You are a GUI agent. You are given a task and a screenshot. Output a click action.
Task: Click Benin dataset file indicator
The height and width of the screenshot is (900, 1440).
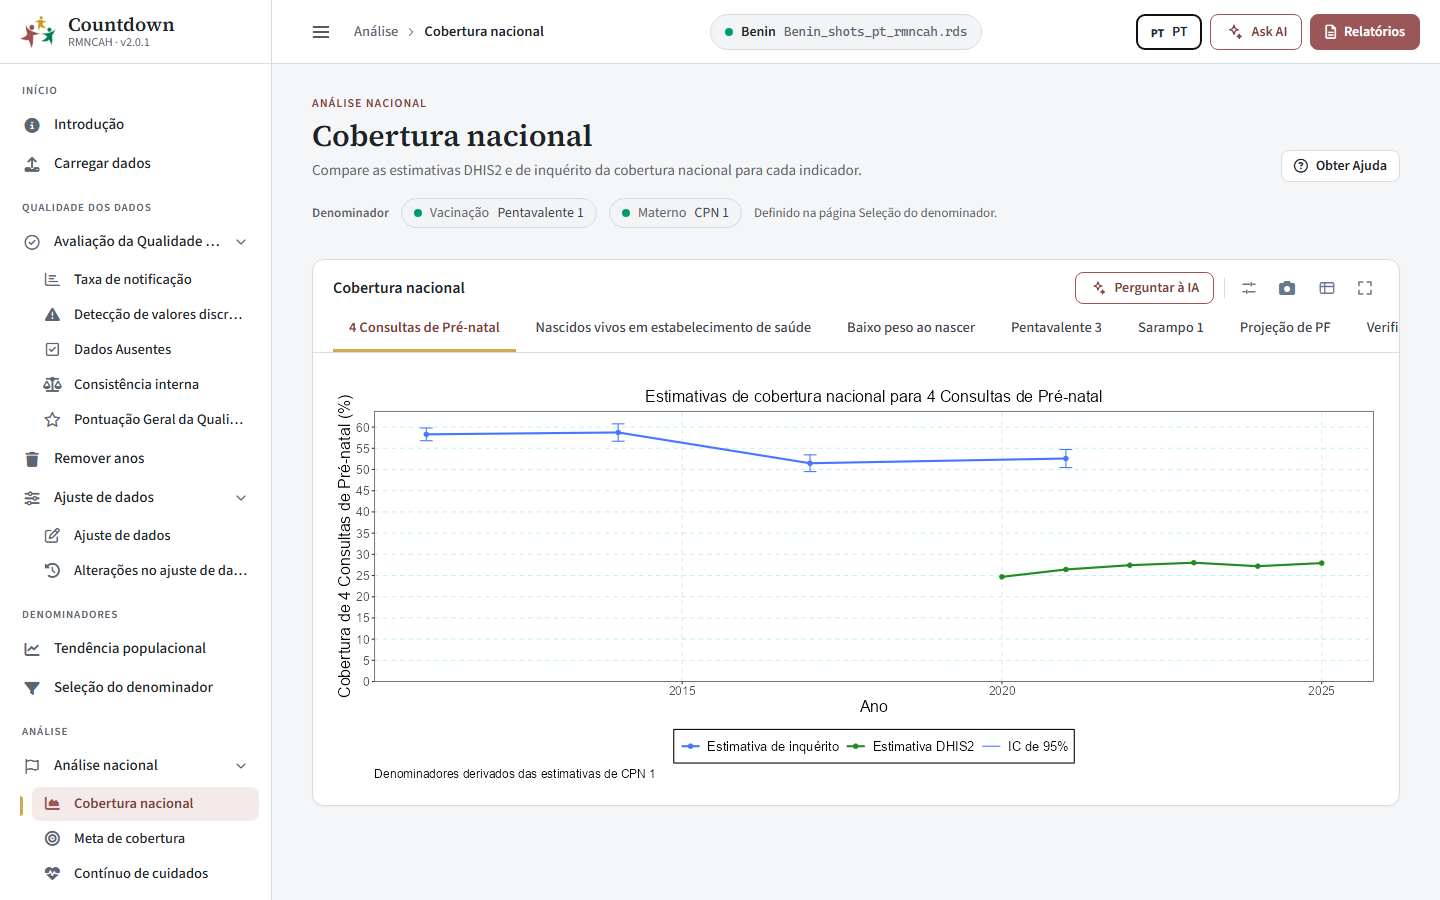click(846, 32)
